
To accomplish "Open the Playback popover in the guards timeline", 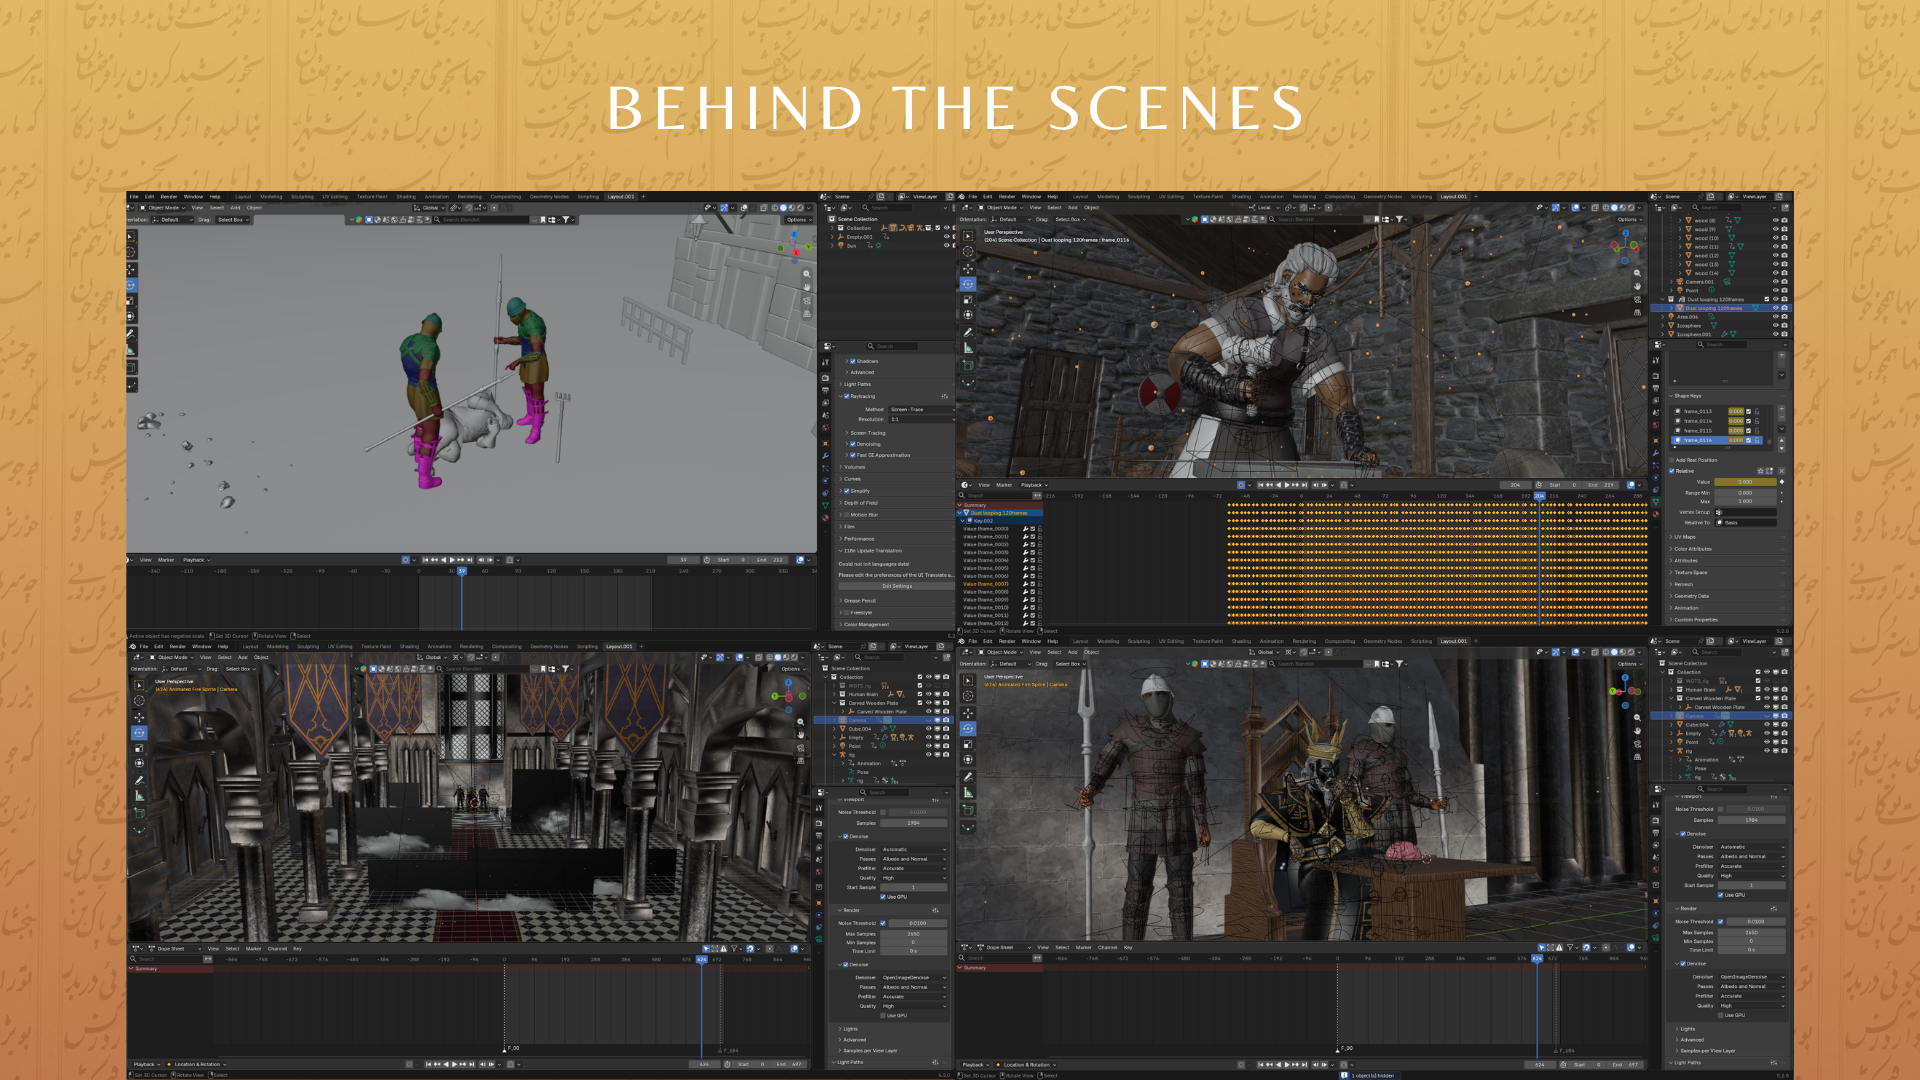I will pyautogui.click(x=195, y=560).
